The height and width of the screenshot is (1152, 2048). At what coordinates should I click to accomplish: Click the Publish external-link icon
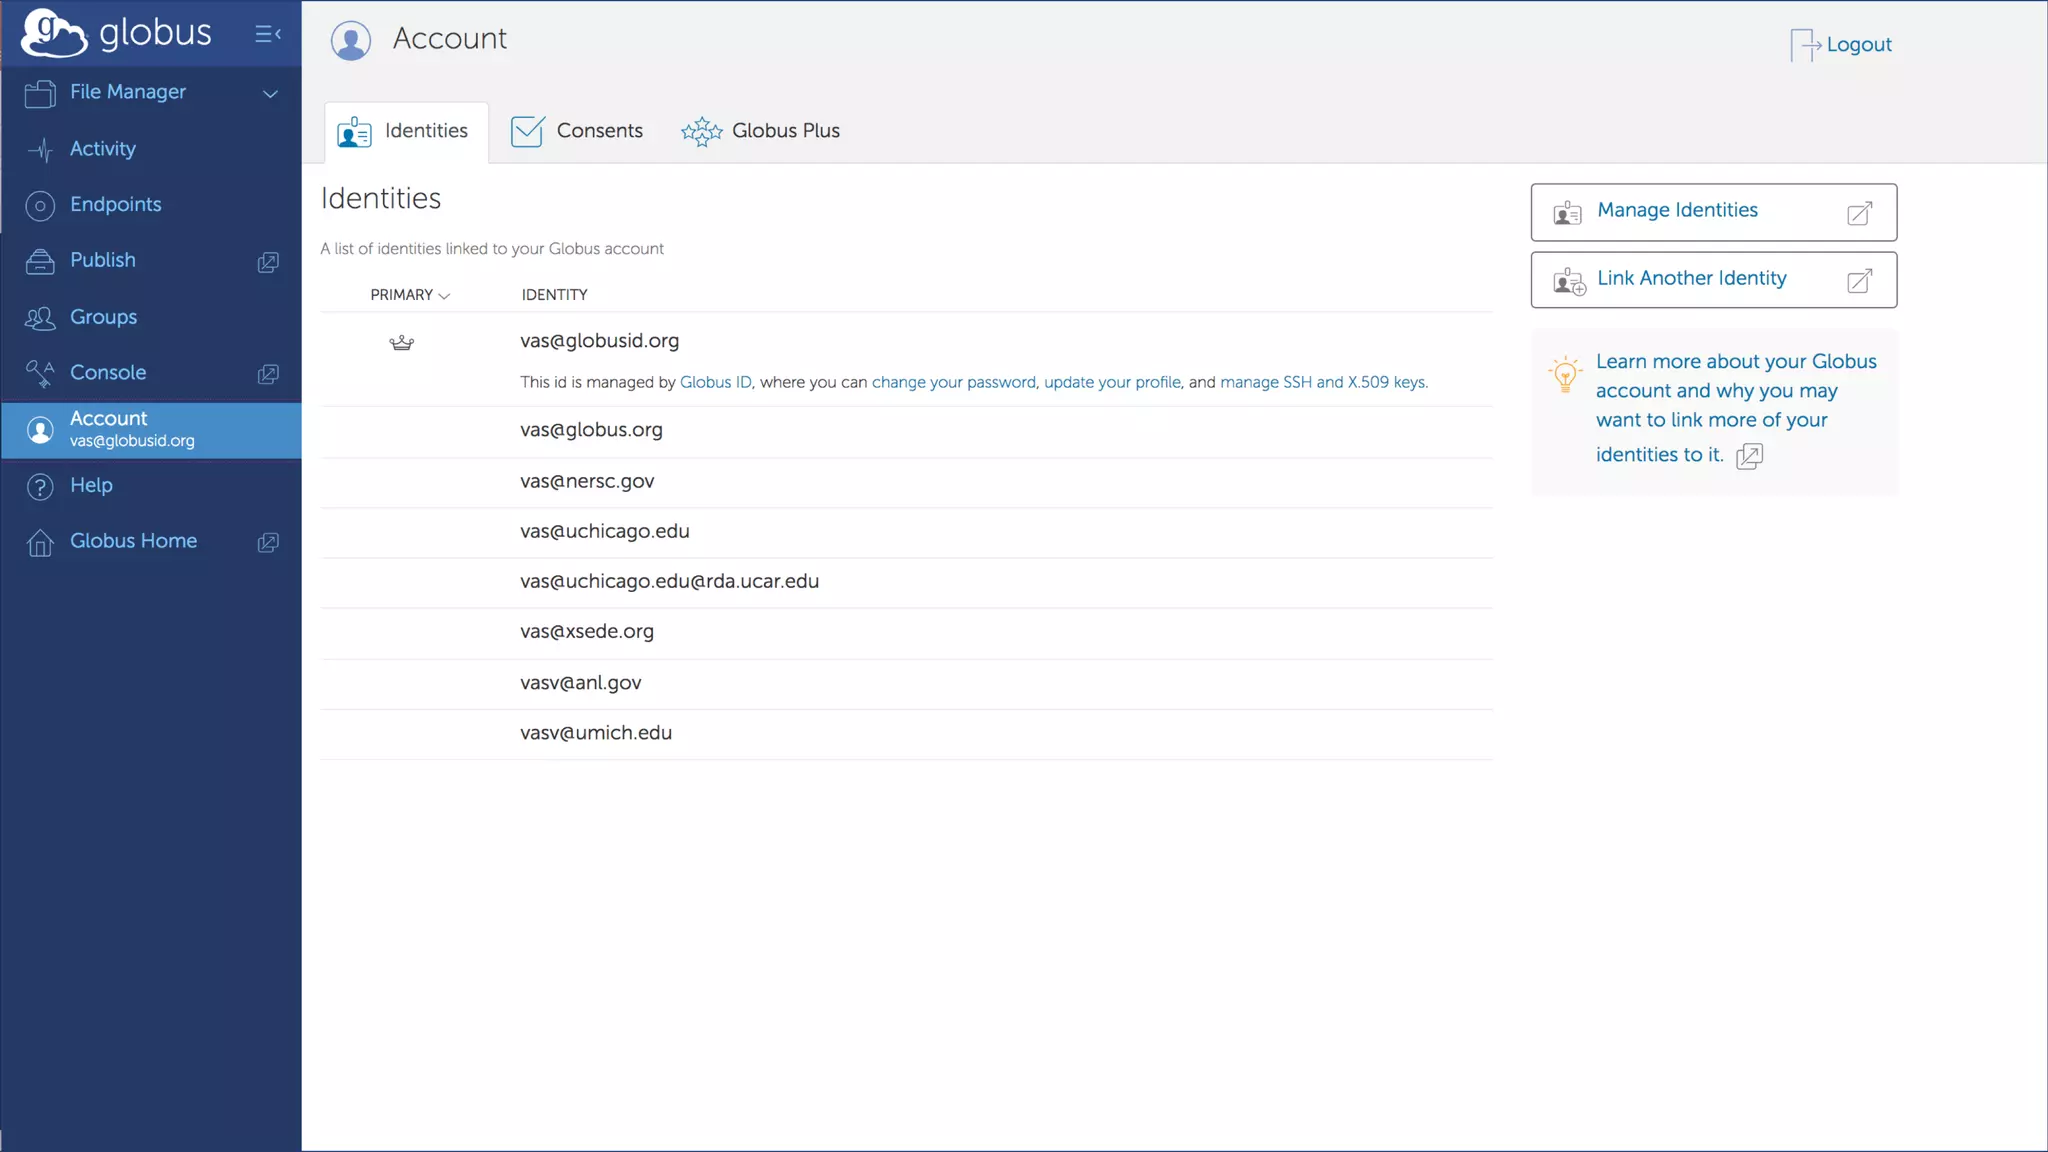[x=268, y=261]
